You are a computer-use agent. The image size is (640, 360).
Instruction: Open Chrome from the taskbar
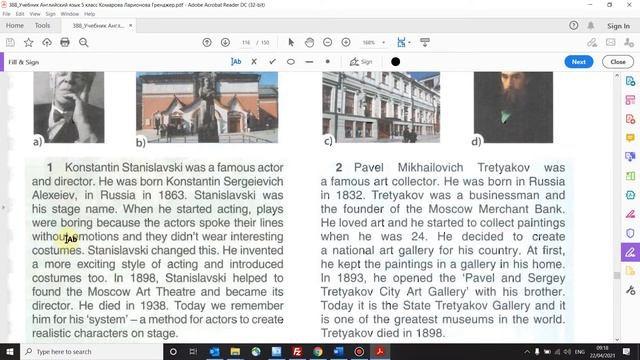318,351
